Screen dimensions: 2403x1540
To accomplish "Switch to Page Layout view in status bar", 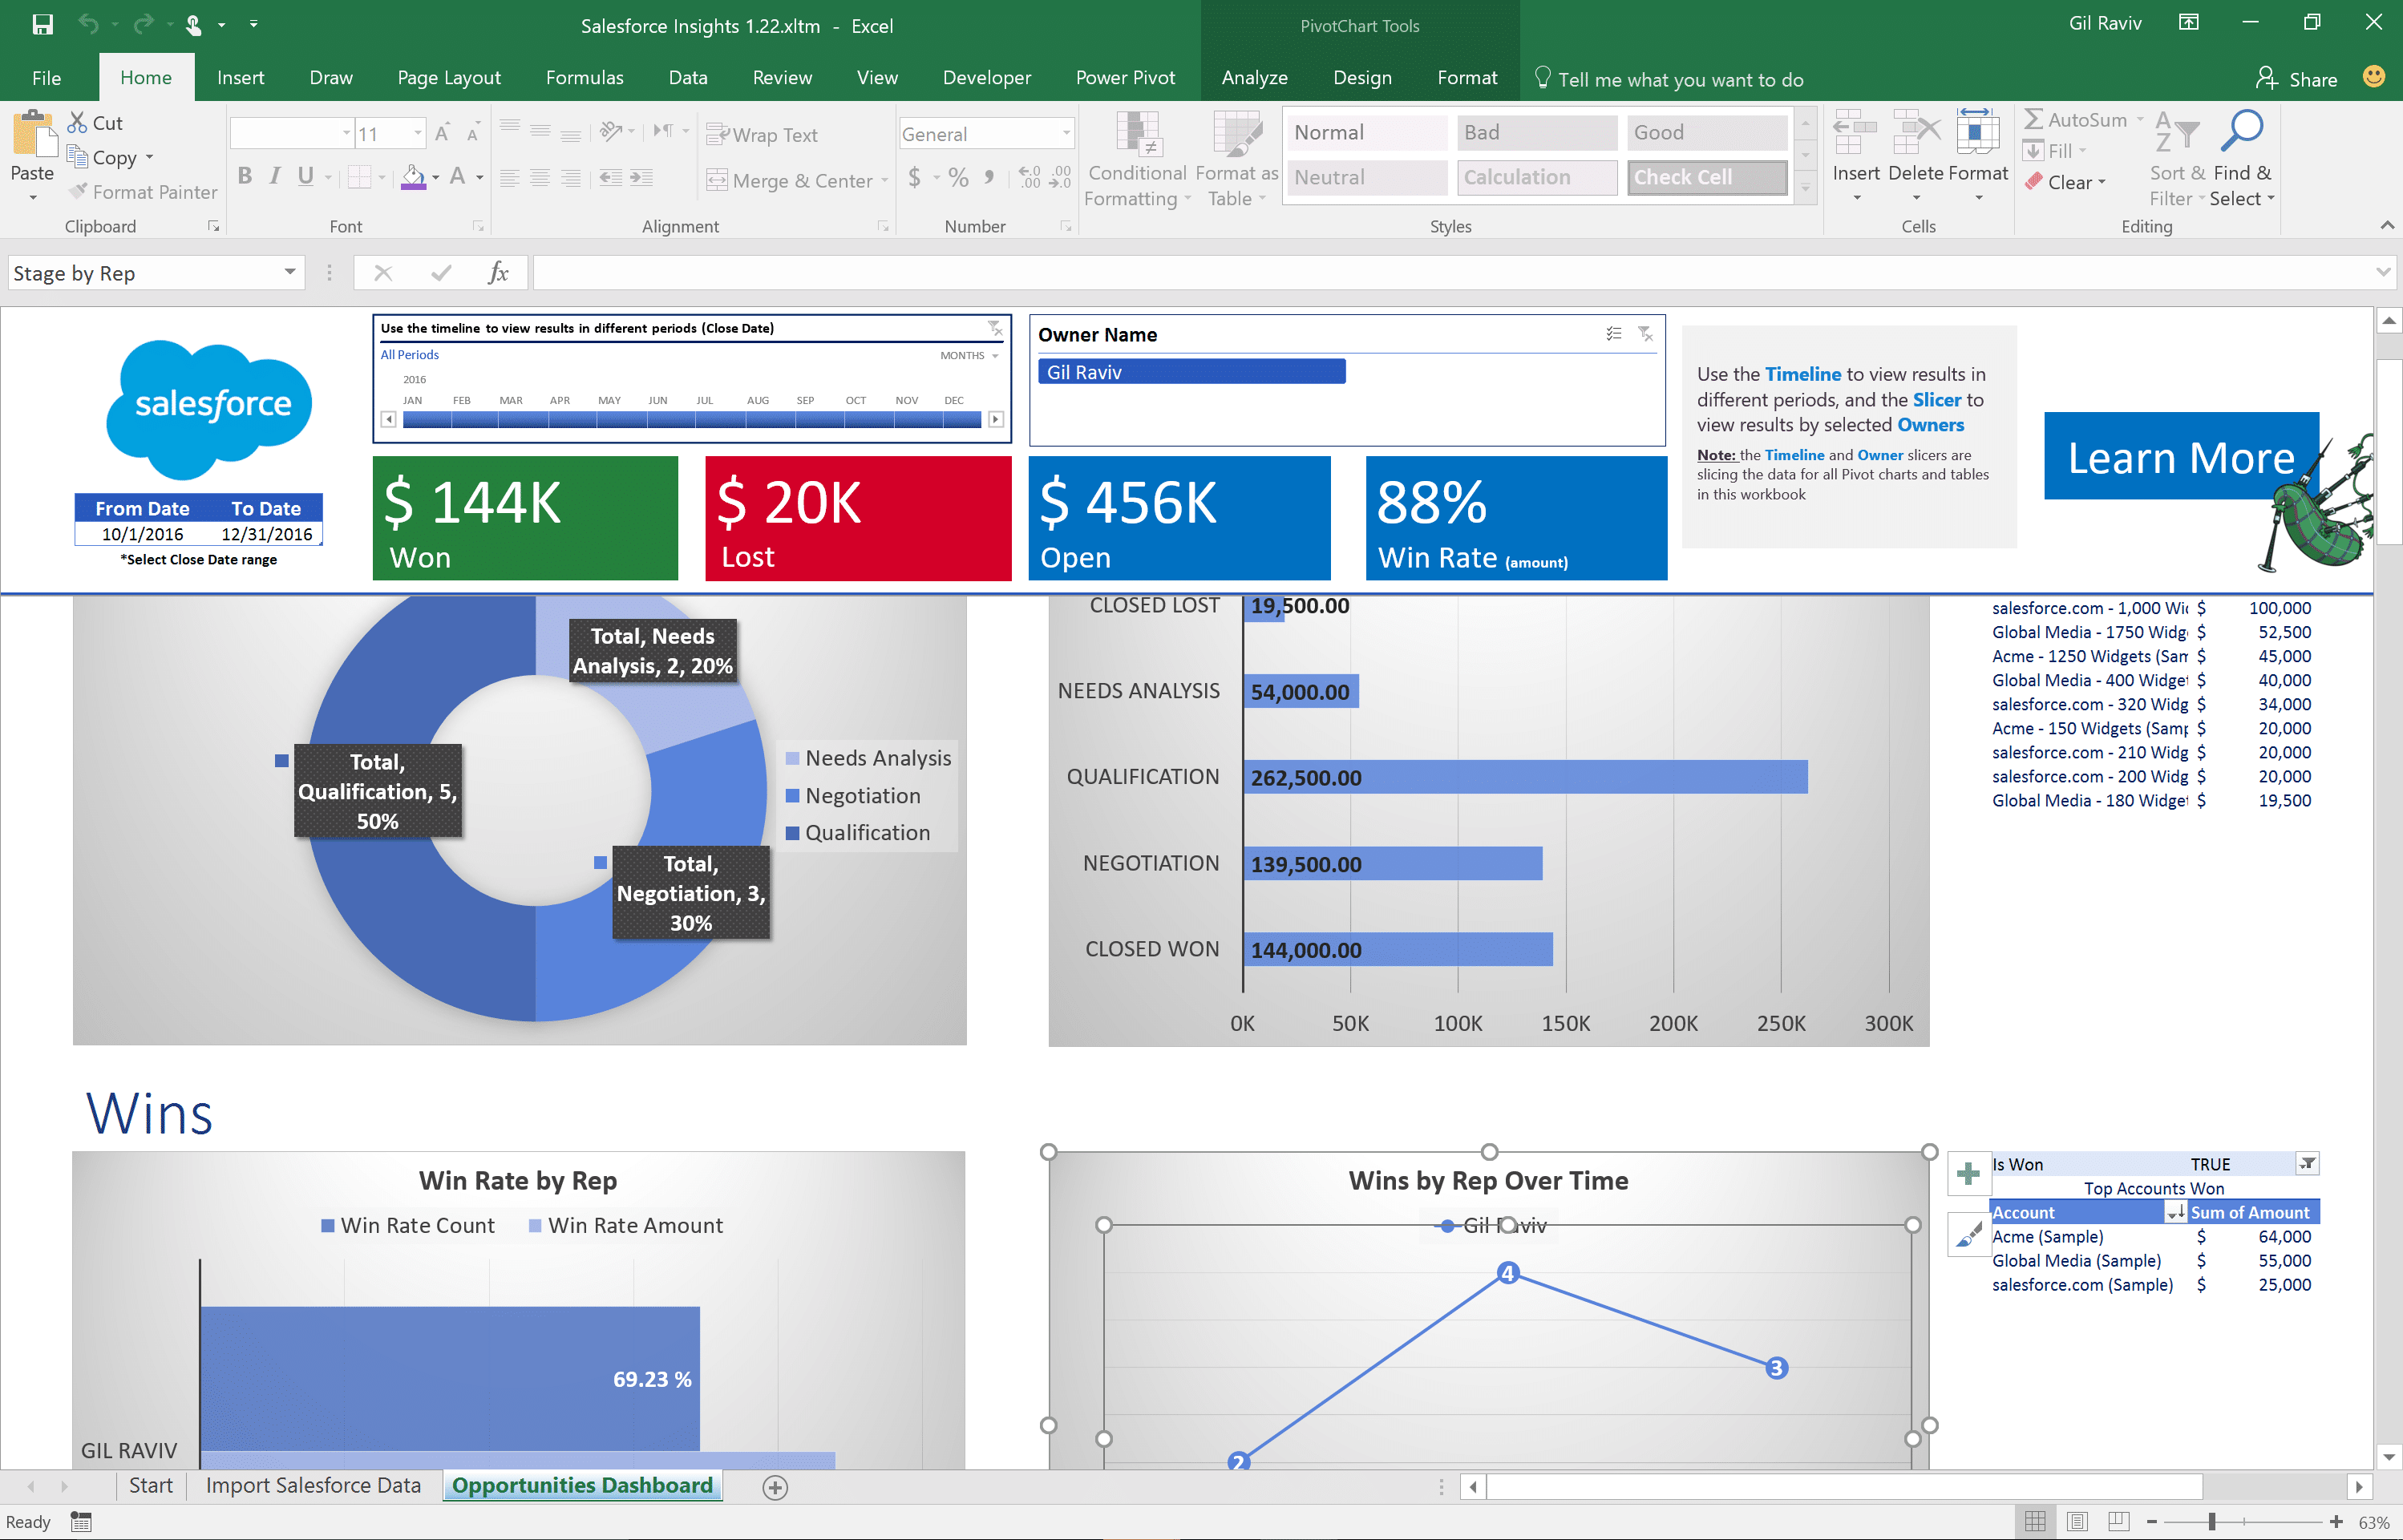I will 2077,1521.
